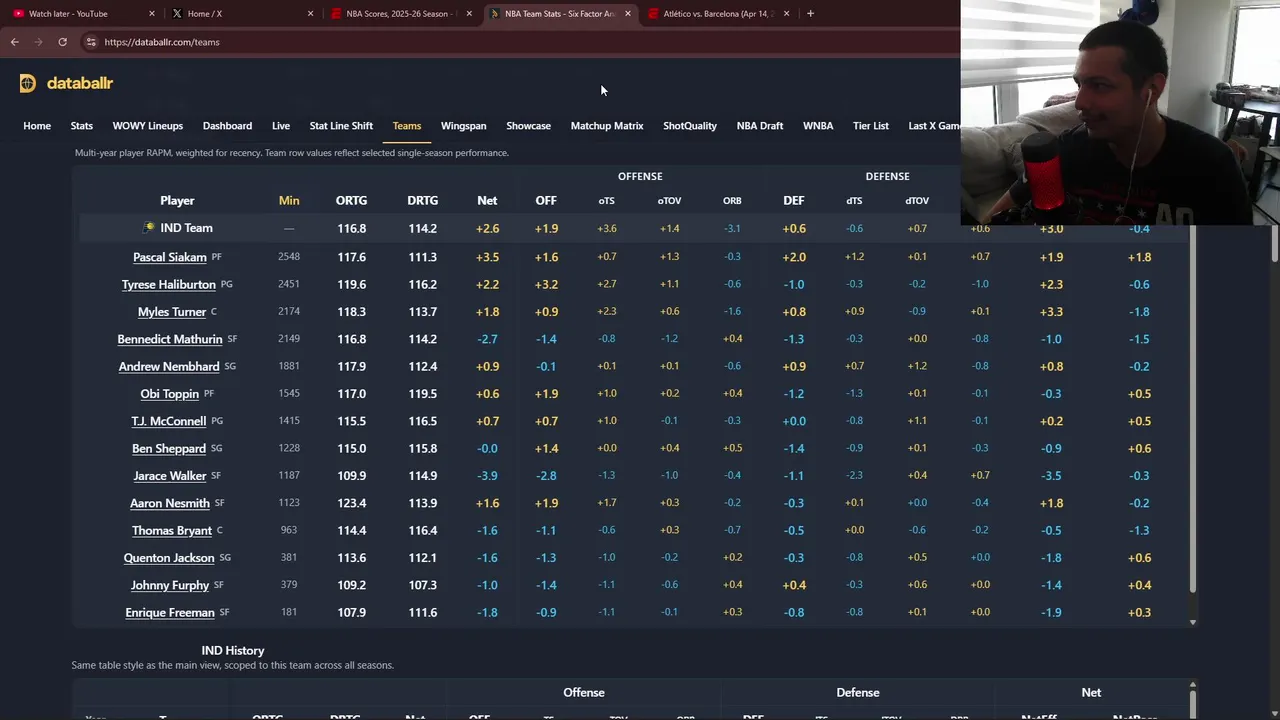Open the Showcase page
The height and width of the screenshot is (720, 1280).
(528, 126)
